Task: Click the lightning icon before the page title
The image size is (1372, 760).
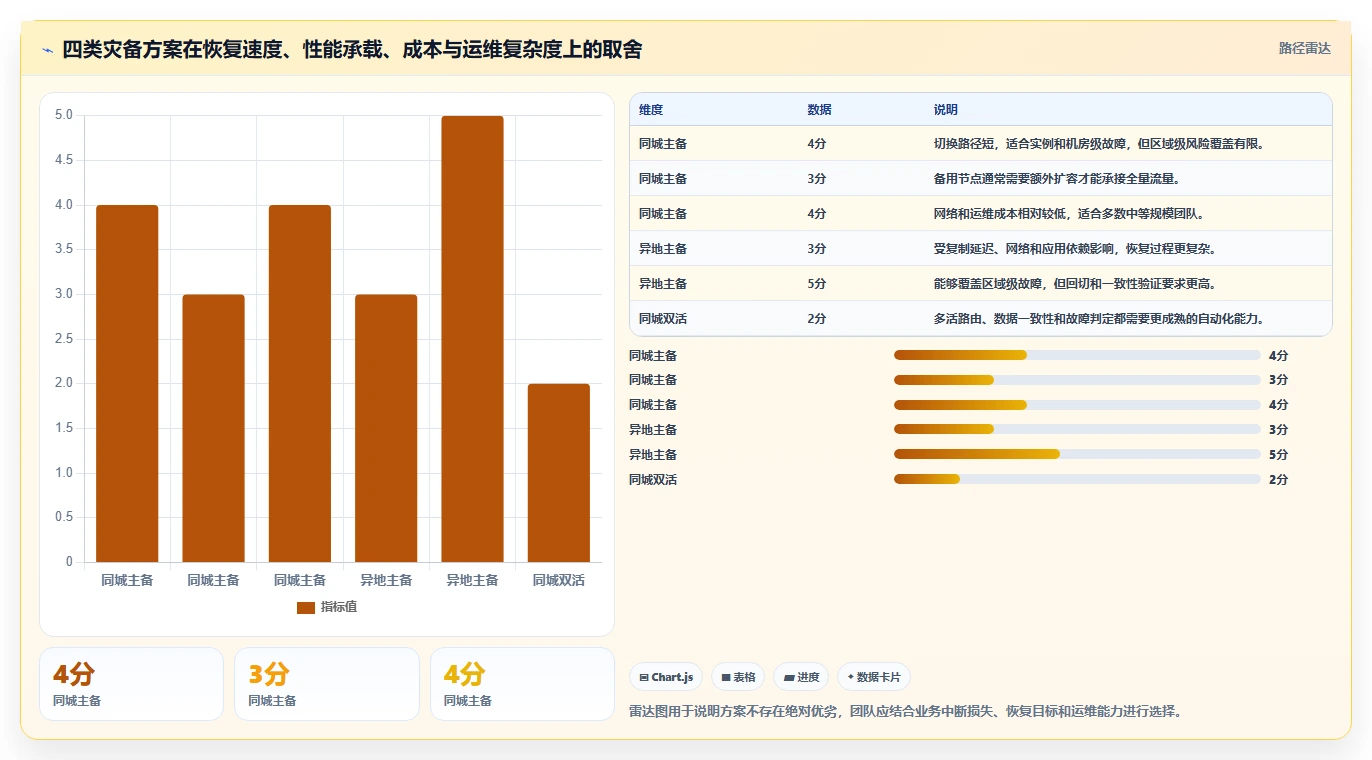Action: (x=48, y=49)
